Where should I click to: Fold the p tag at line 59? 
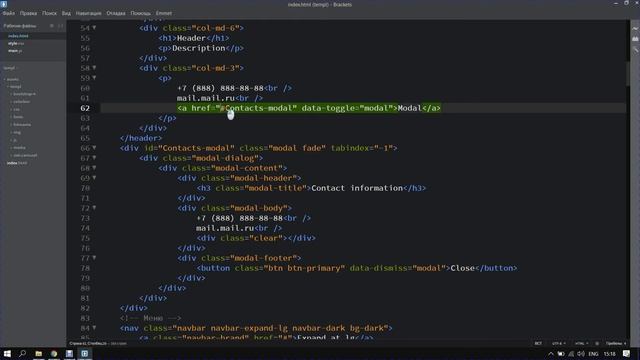click(x=94, y=78)
